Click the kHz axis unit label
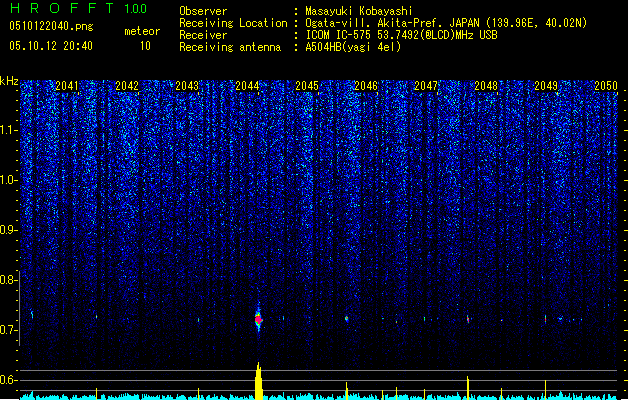The width and height of the screenshot is (629, 400). tap(9, 81)
